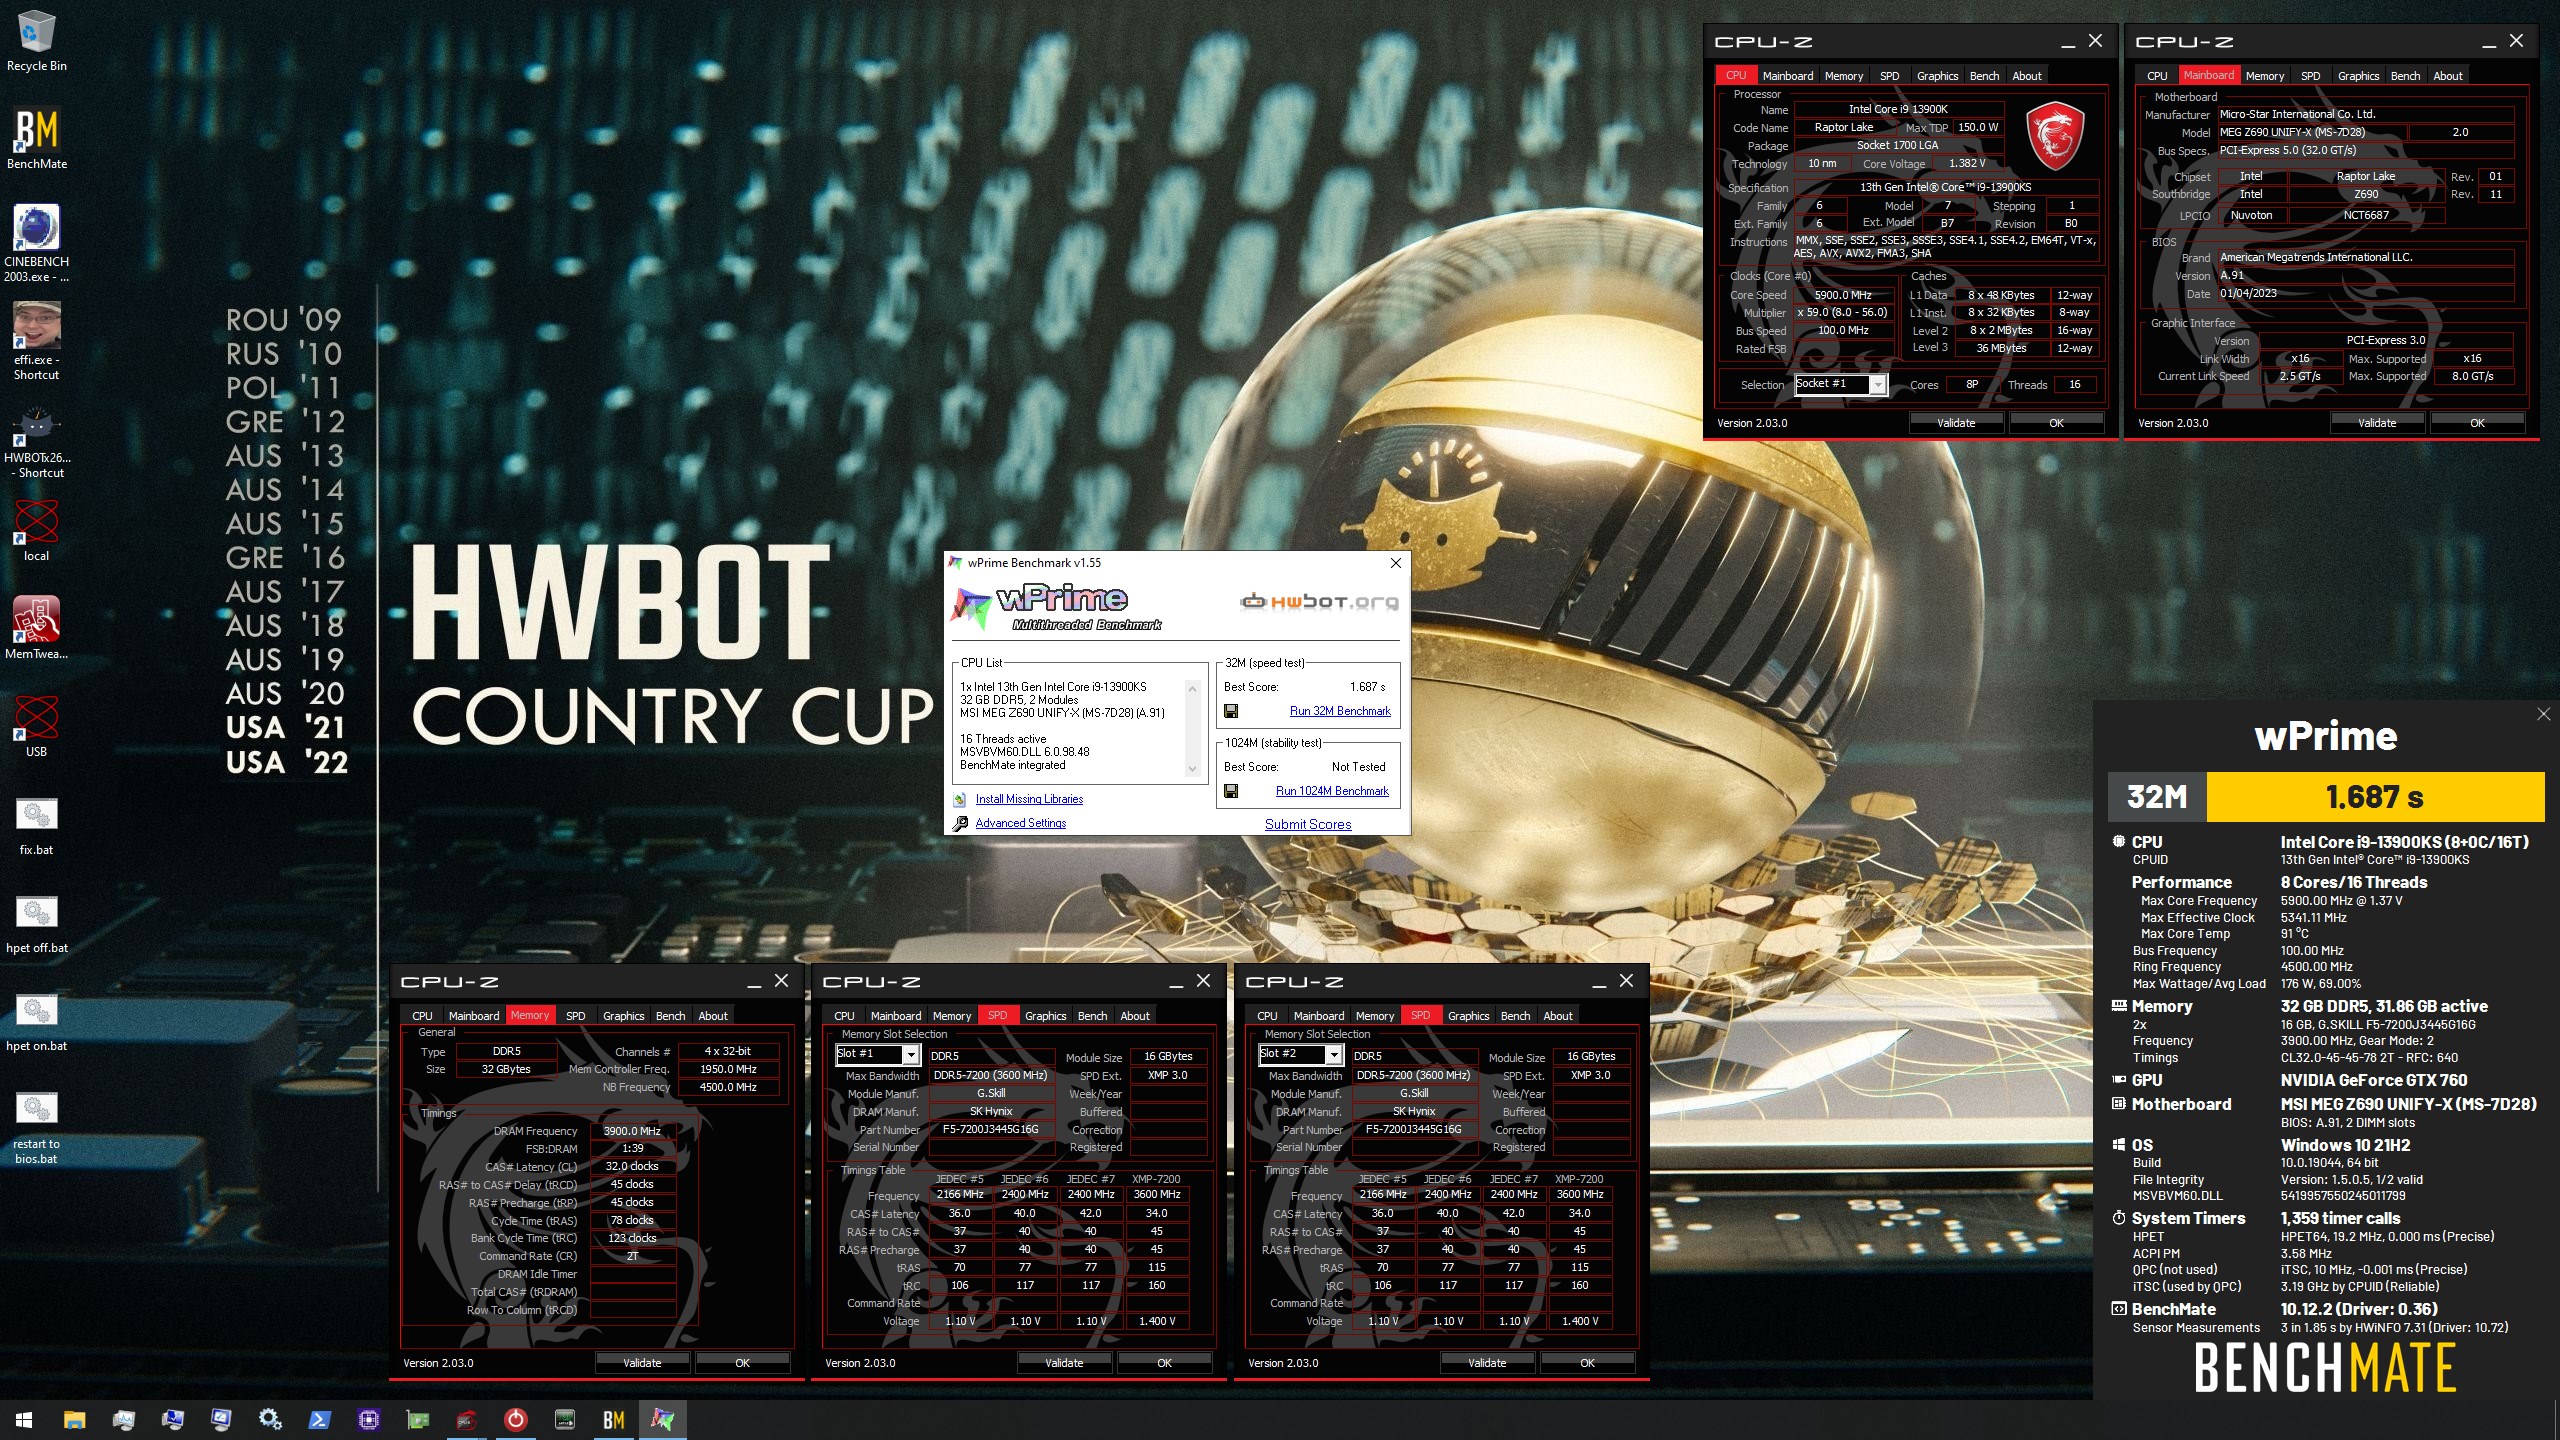The image size is (2560, 1440).
Task: Open Mainboard tab in Slot #1 SPD window
Action: click(895, 1016)
